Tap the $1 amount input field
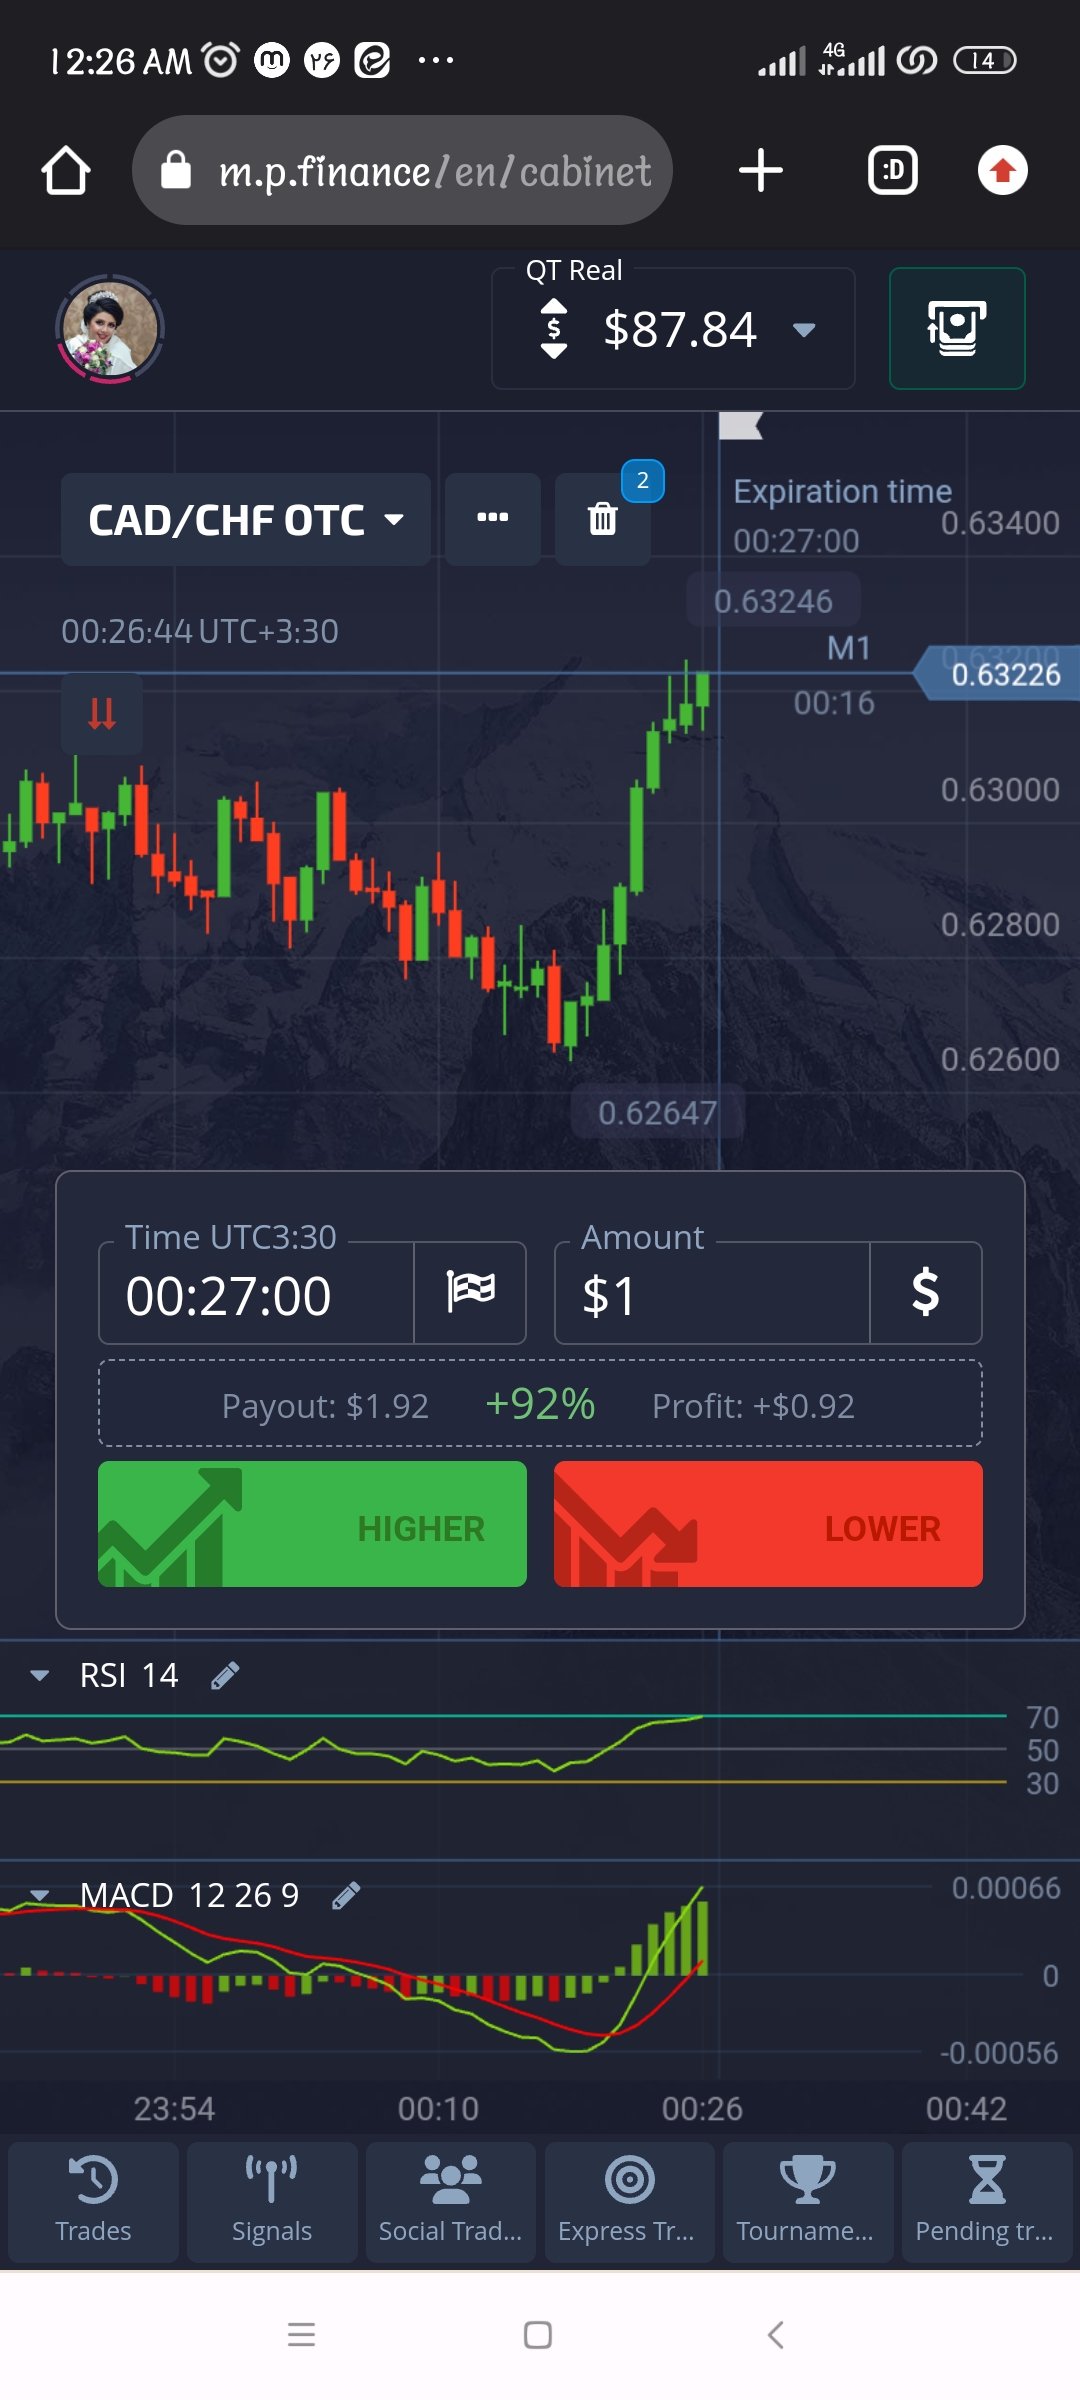The height and width of the screenshot is (2400, 1080). tap(712, 1294)
